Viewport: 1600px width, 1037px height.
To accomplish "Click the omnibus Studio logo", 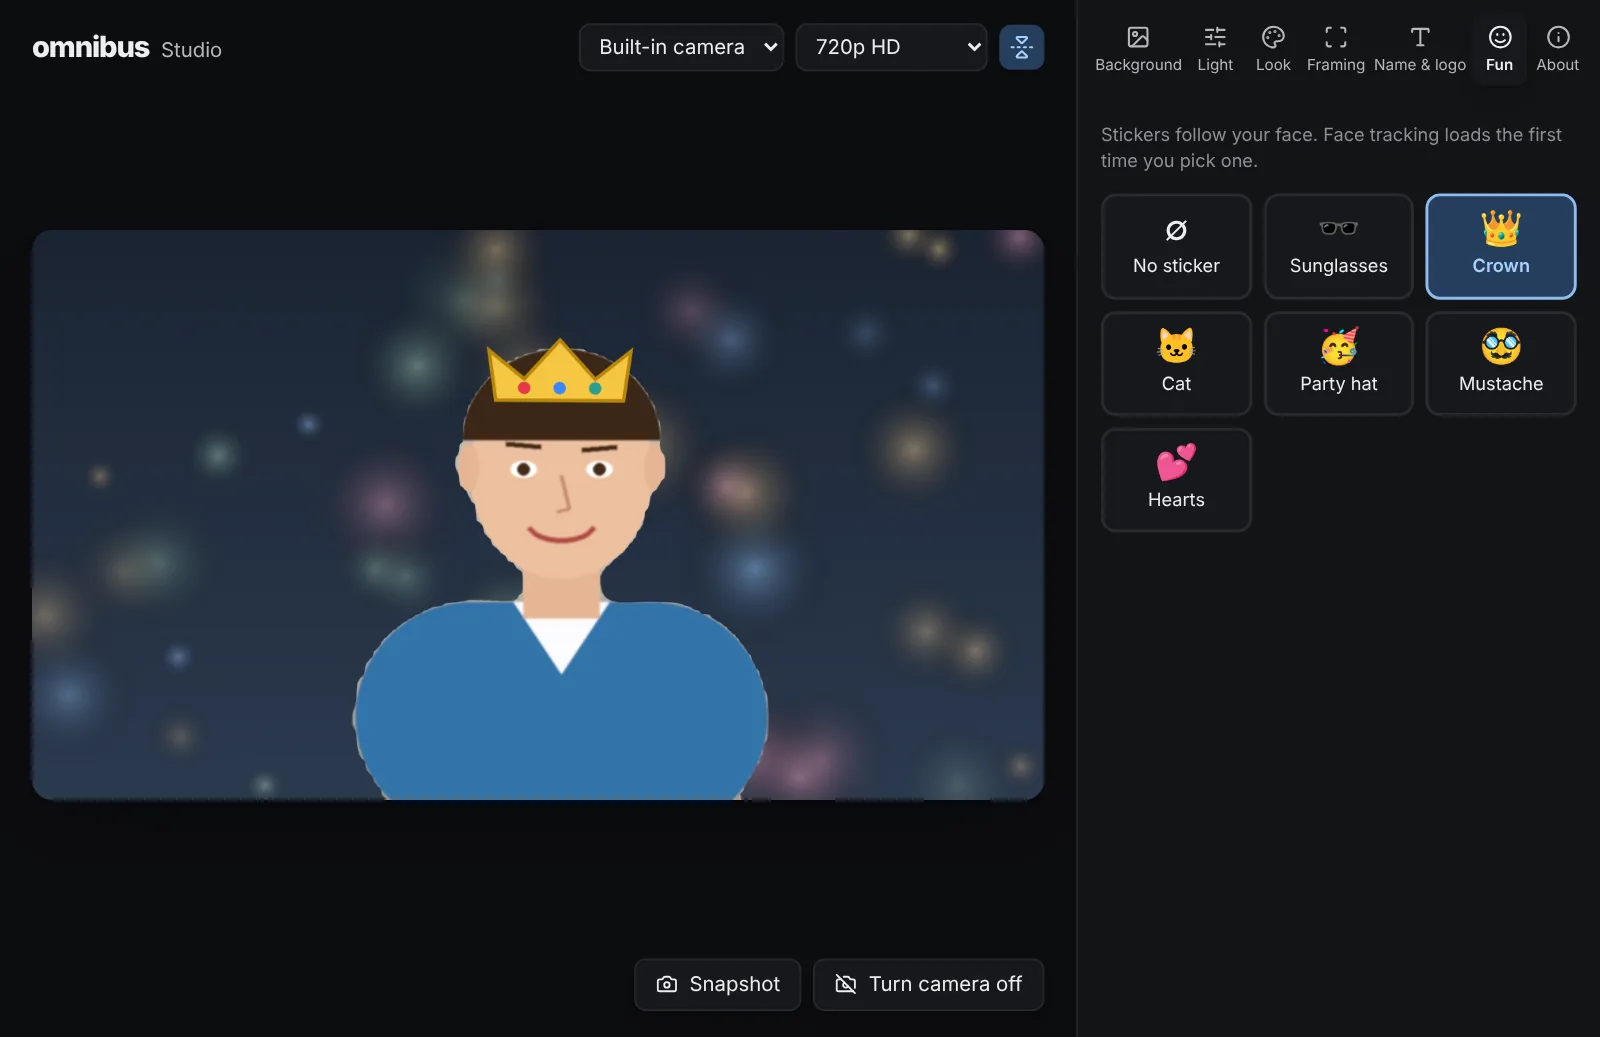I will (127, 48).
